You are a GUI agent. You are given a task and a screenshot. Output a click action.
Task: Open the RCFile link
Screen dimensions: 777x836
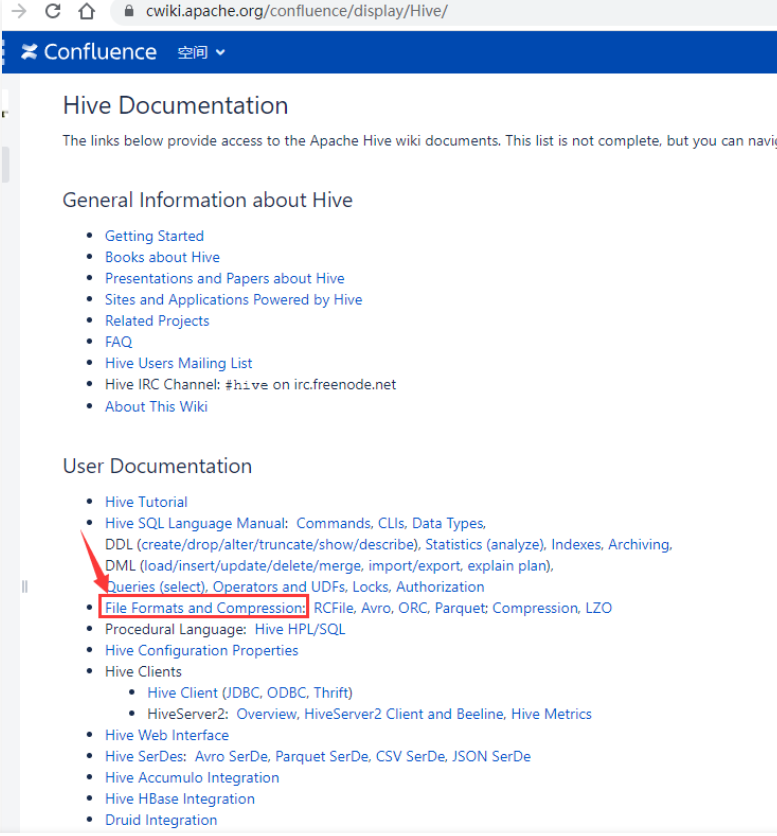pos(335,608)
